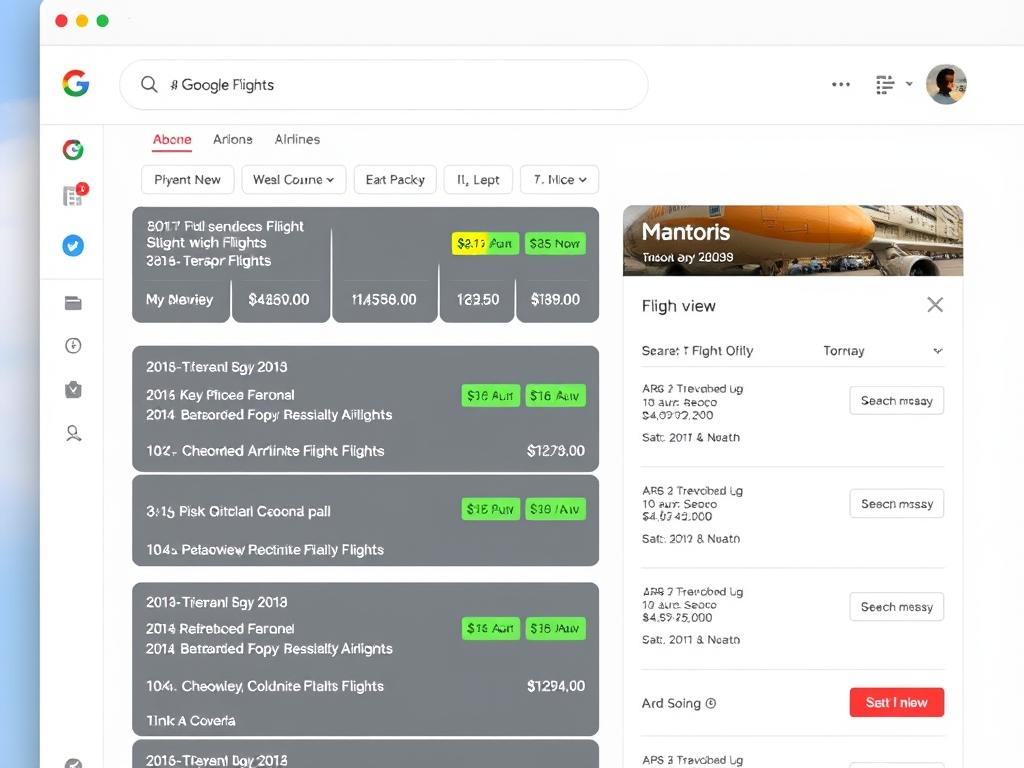Click the clock history icon in the sidebar
Viewport: 1024px width, 768px height.
[72, 345]
